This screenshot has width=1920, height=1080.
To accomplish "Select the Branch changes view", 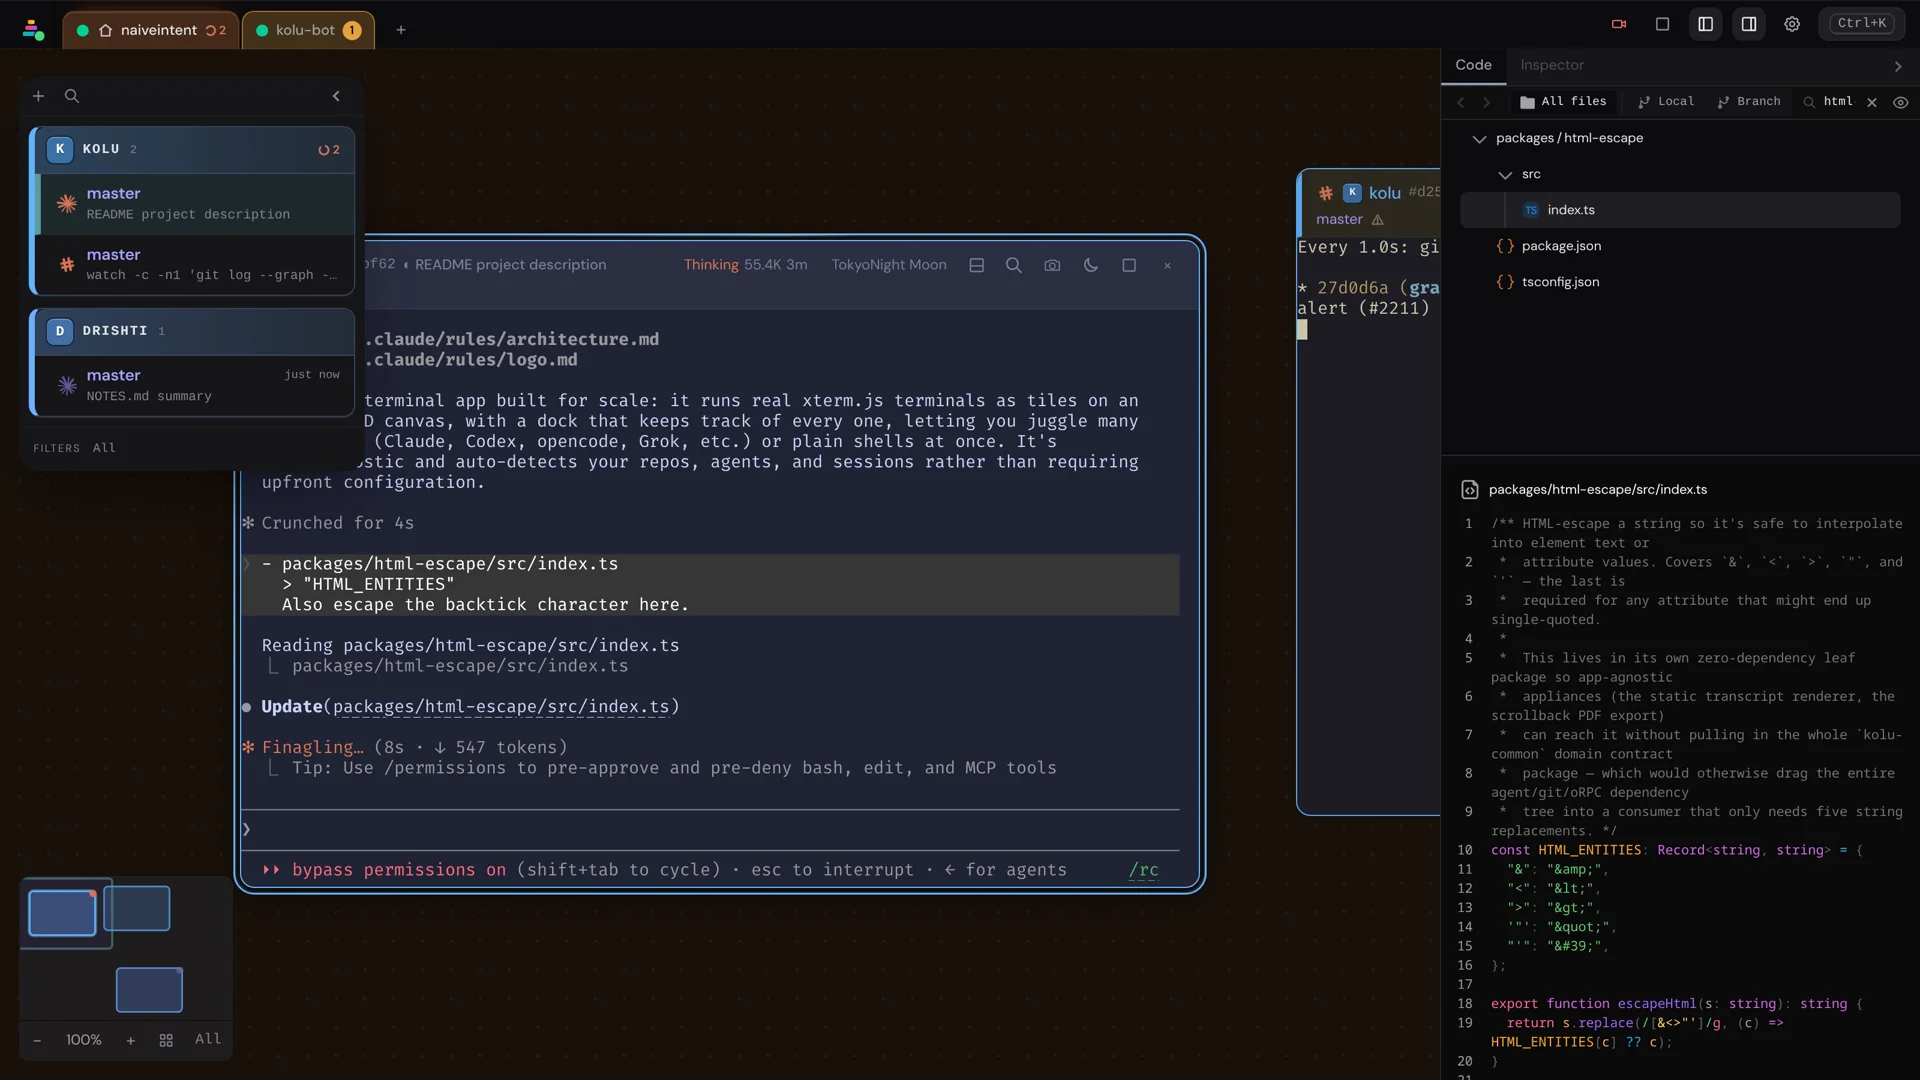I will [x=1749, y=102].
